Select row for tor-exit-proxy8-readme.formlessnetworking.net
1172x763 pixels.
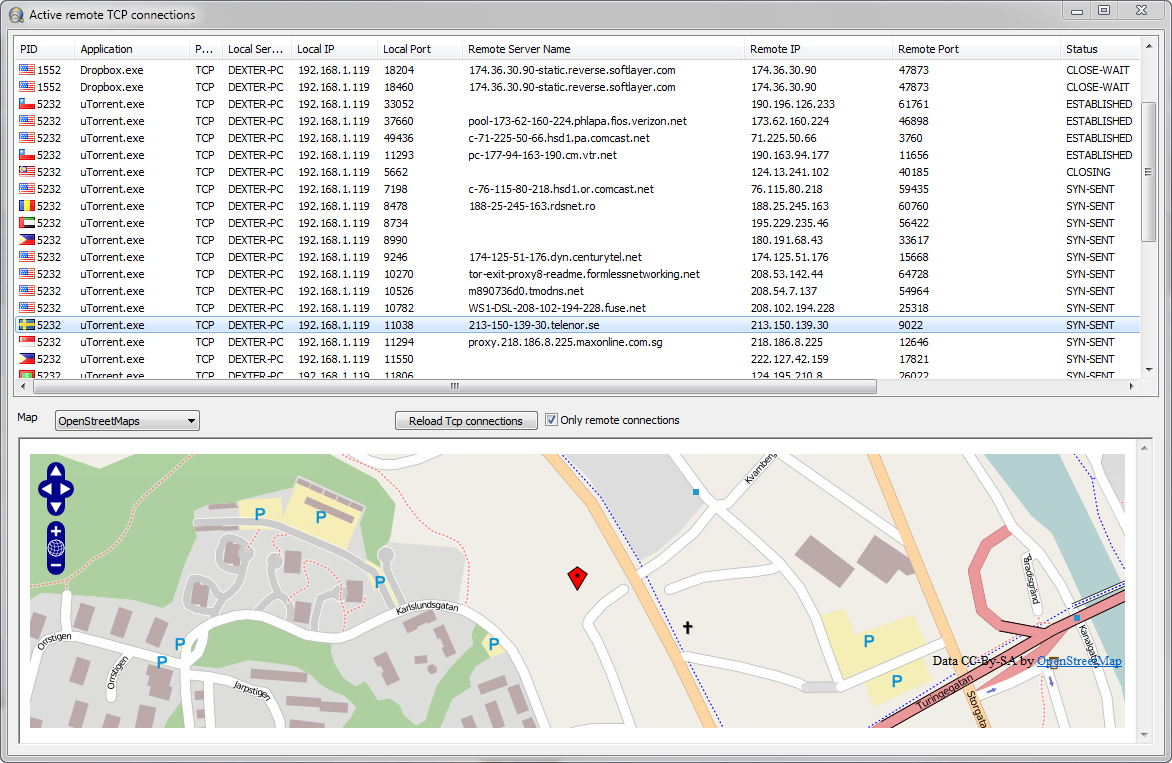point(583,274)
